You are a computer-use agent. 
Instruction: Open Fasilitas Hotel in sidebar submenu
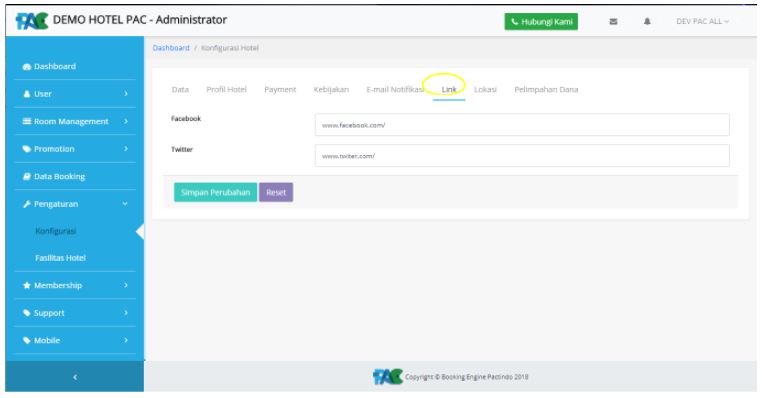[60, 258]
